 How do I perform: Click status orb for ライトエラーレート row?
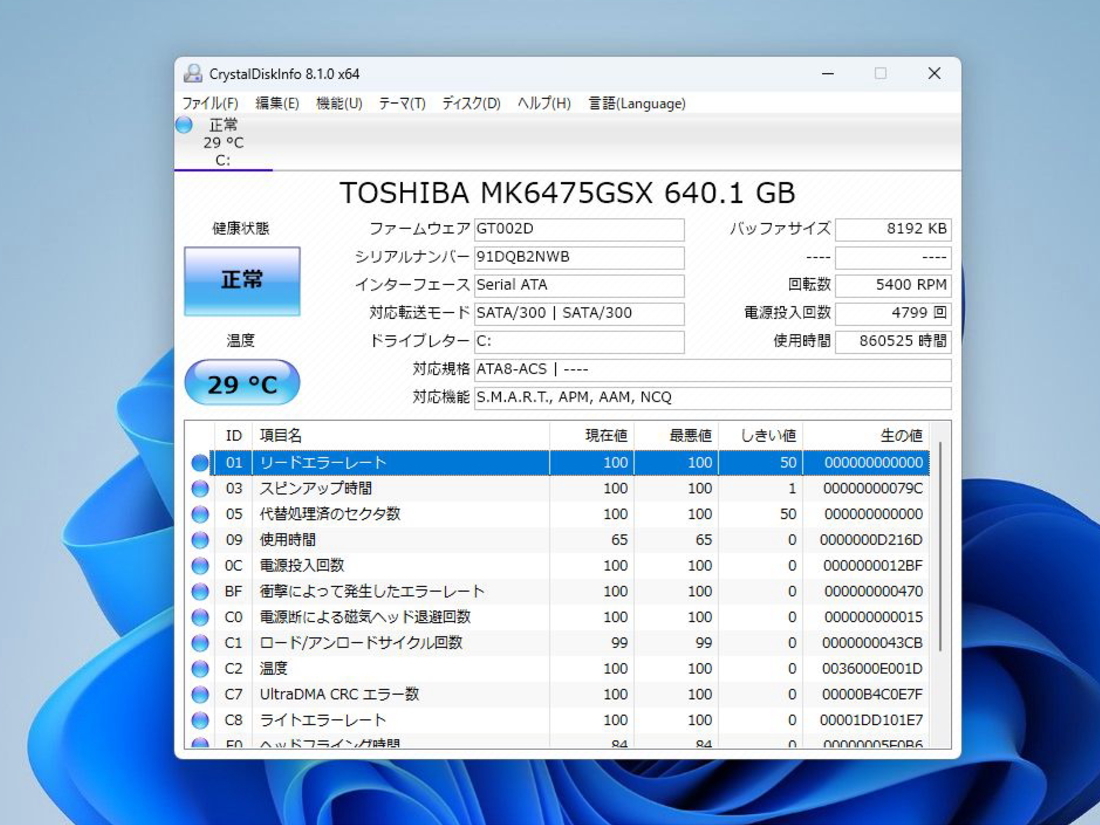(x=200, y=720)
